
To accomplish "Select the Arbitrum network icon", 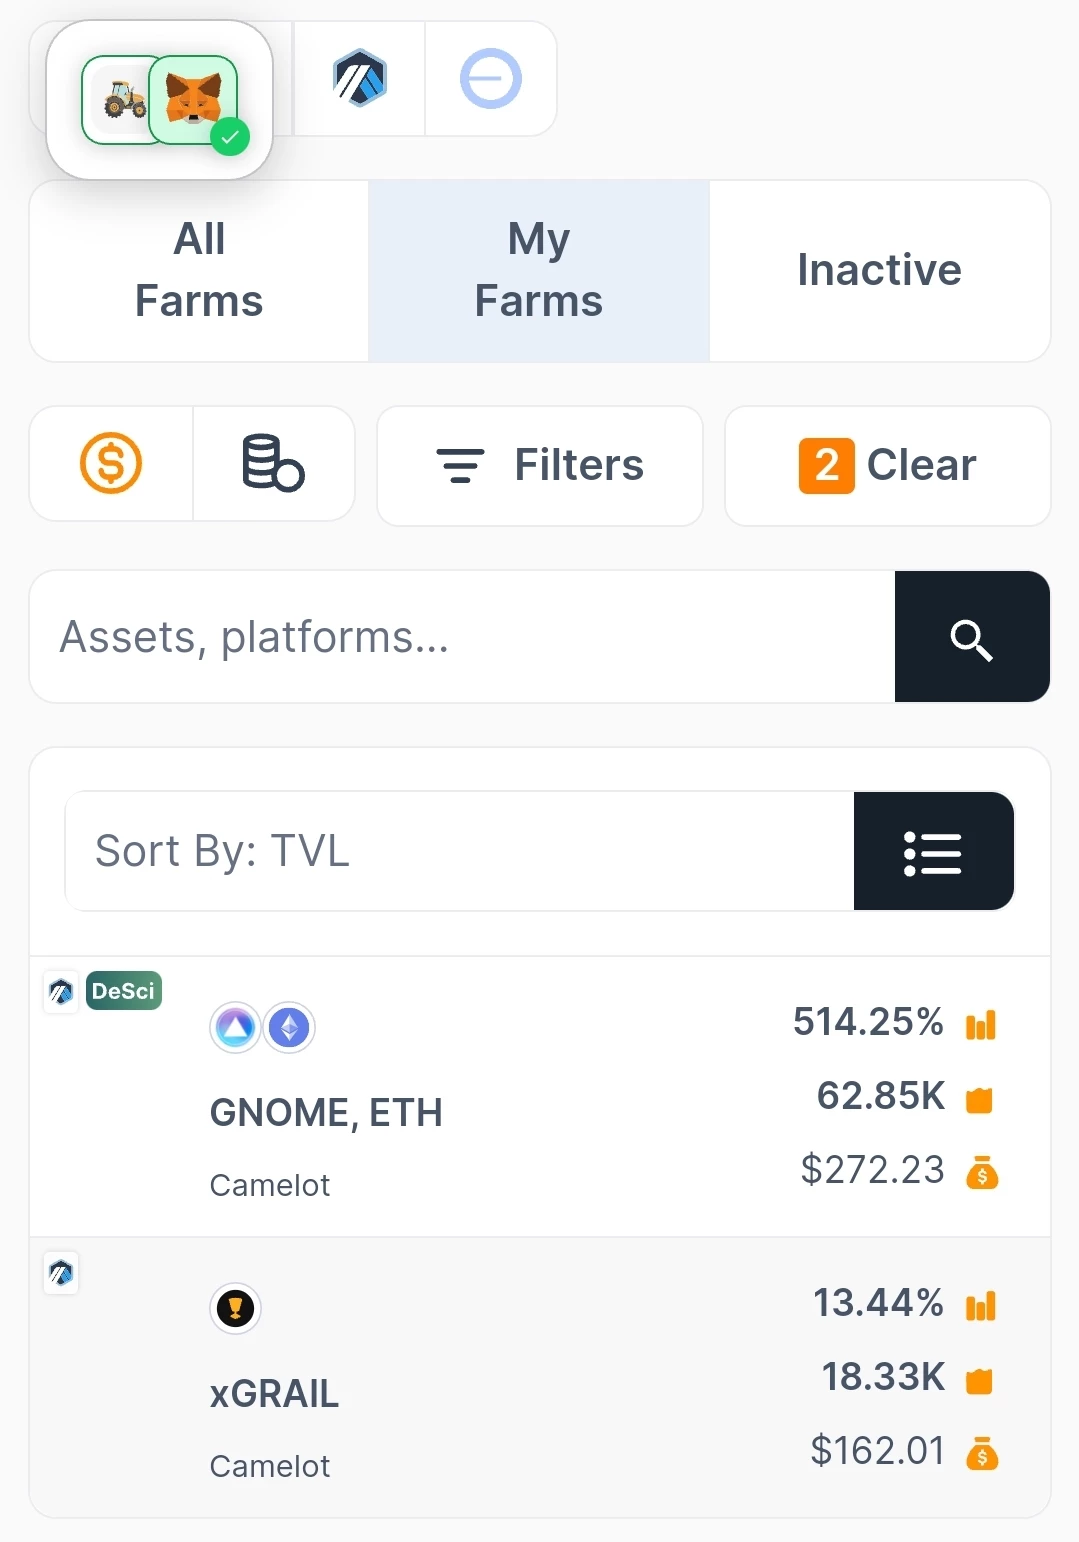I will click(x=360, y=78).
